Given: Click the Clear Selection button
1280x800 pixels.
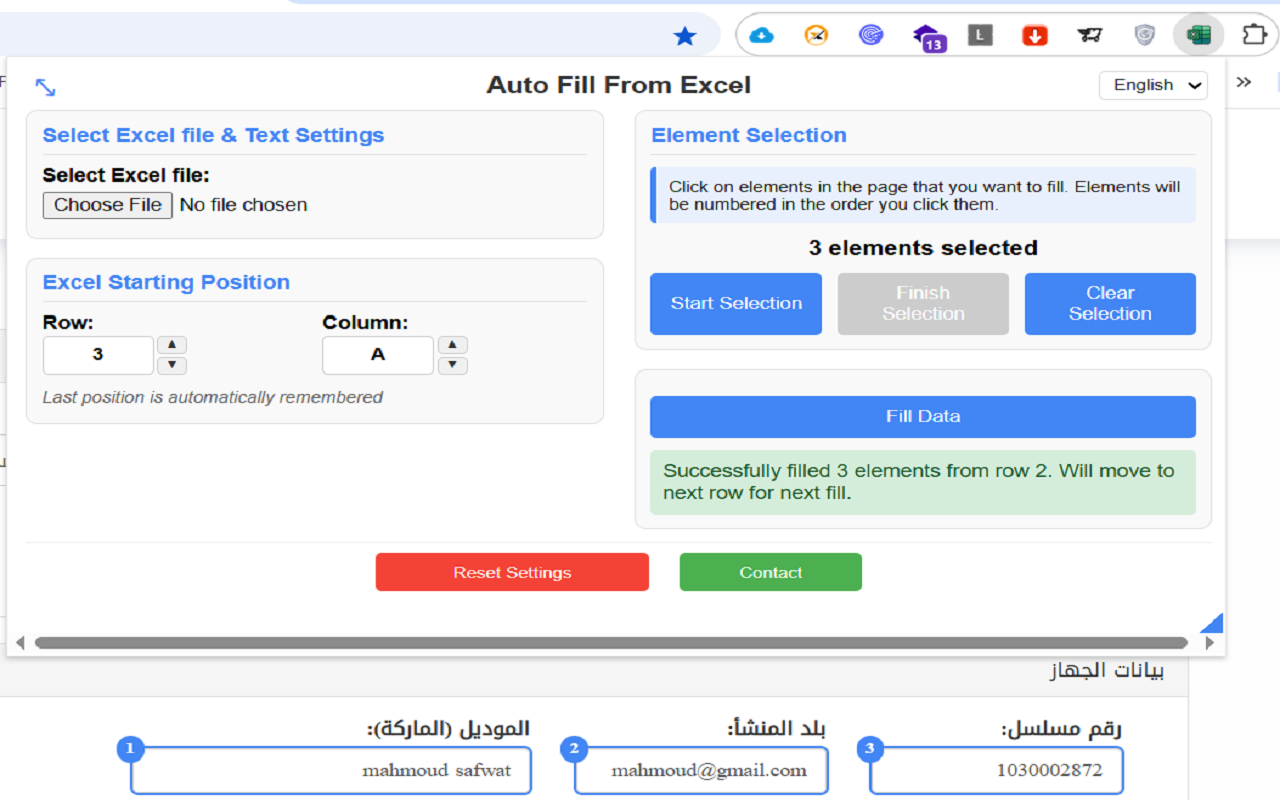Looking at the screenshot, I should (x=1110, y=304).
